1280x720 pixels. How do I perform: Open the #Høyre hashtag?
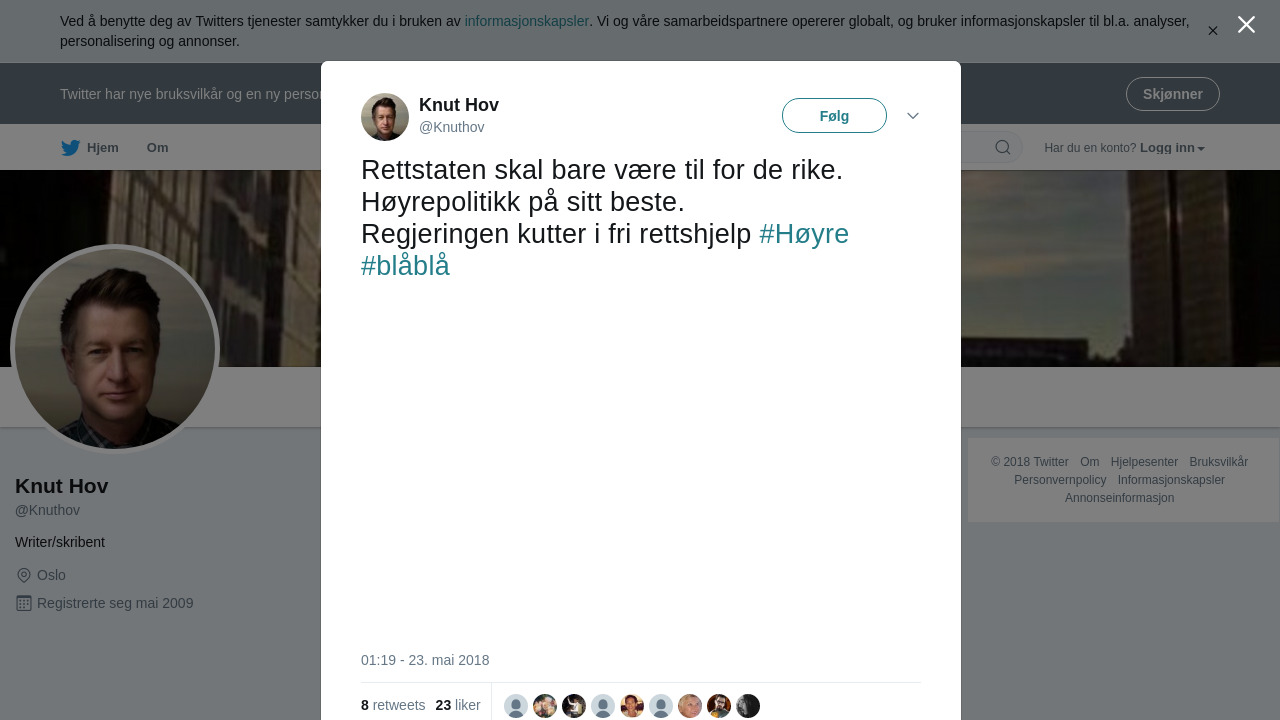point(804,234)
